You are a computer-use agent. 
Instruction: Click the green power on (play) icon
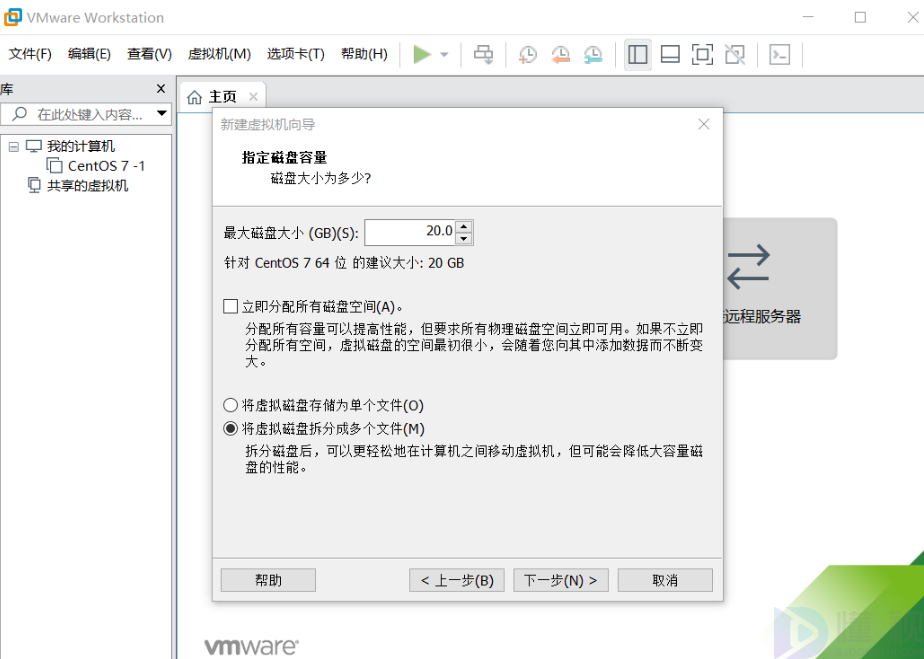pyautogui.click(x=422, y=54)
